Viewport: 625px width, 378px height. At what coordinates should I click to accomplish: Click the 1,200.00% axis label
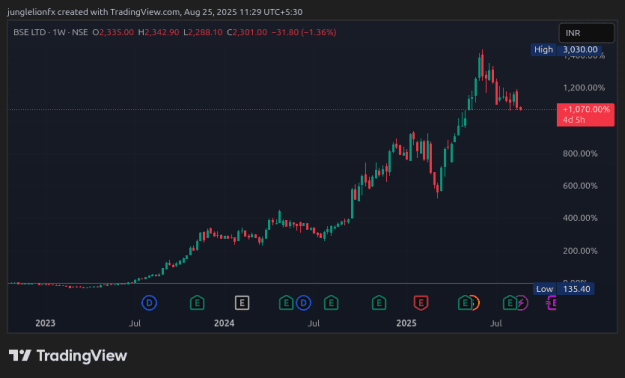click(x=584, y=88)
